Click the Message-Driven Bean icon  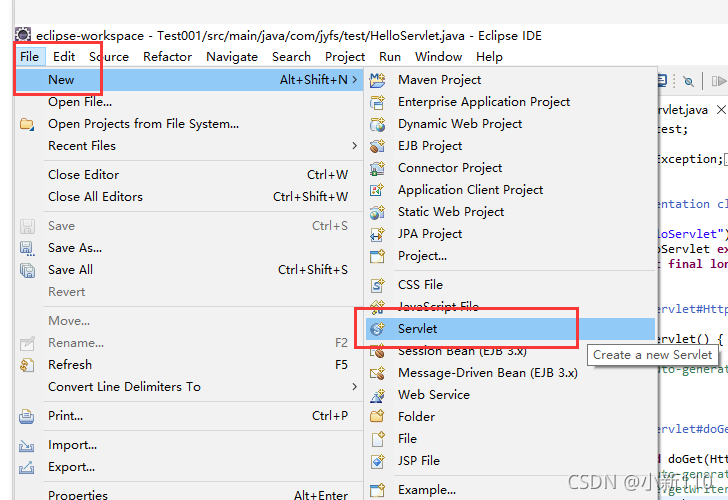pyautogui.click(x=377, y=373)
